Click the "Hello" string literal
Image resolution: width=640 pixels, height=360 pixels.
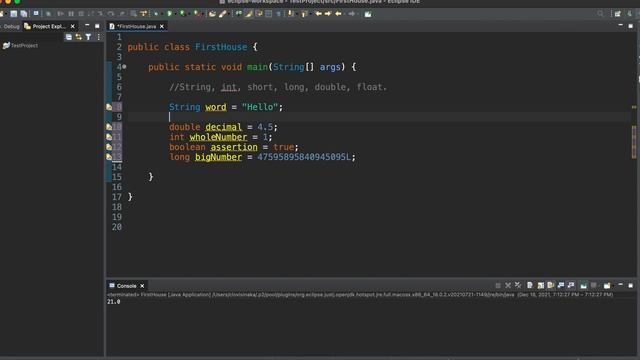tap(260, 107)
